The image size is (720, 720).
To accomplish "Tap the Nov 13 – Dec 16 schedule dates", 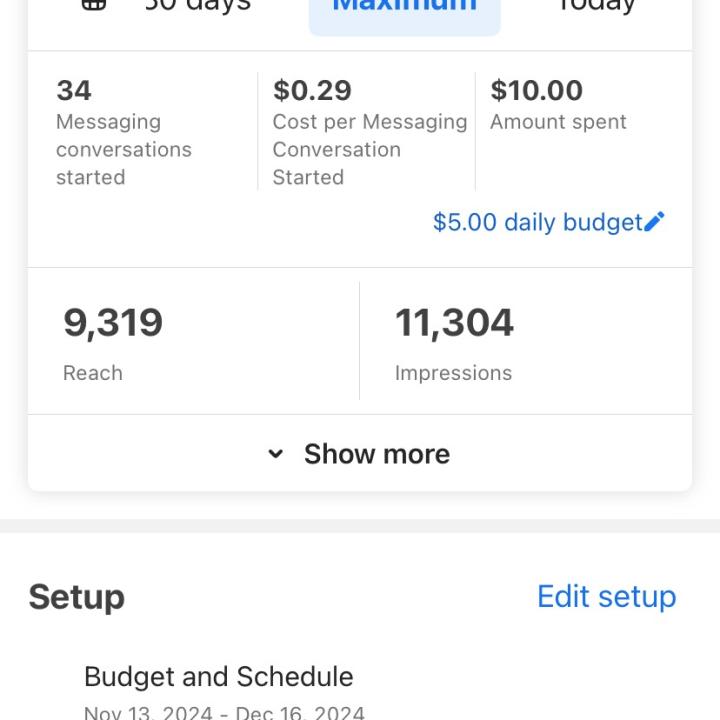I will coord(224,713).
